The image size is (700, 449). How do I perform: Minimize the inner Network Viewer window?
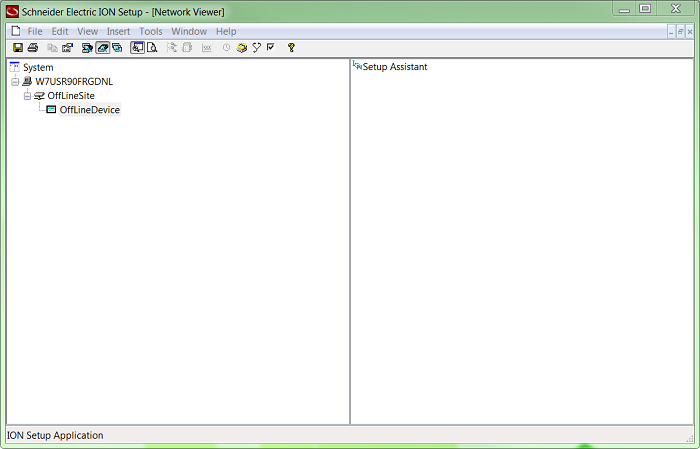671,32
